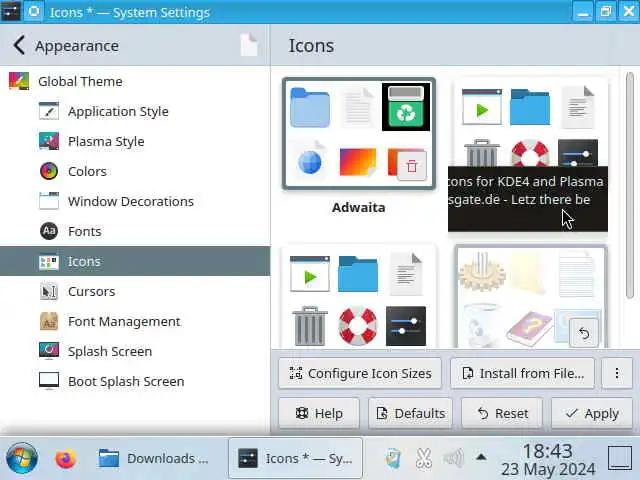Image resolution: width=640 pixels, height=480 pixels.
Task: Go to Plasma Style page
Action: point(135,141)
